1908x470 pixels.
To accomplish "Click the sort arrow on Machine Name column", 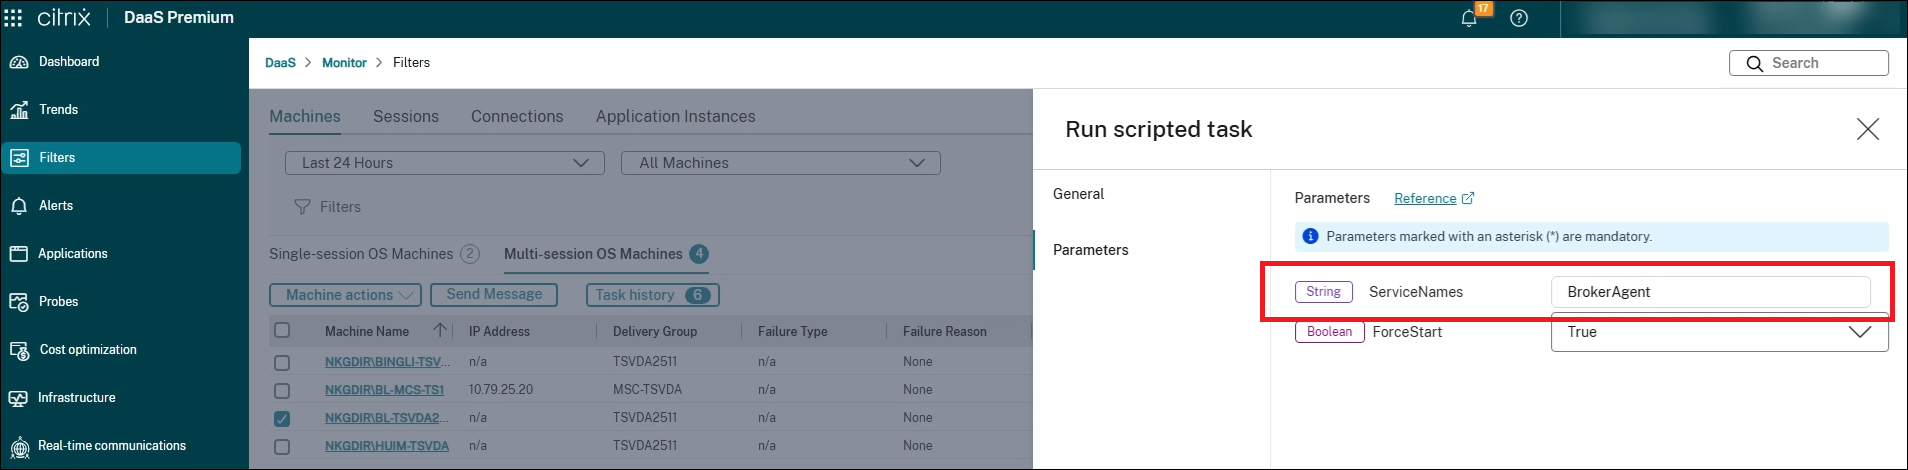I will pos(439,330).
